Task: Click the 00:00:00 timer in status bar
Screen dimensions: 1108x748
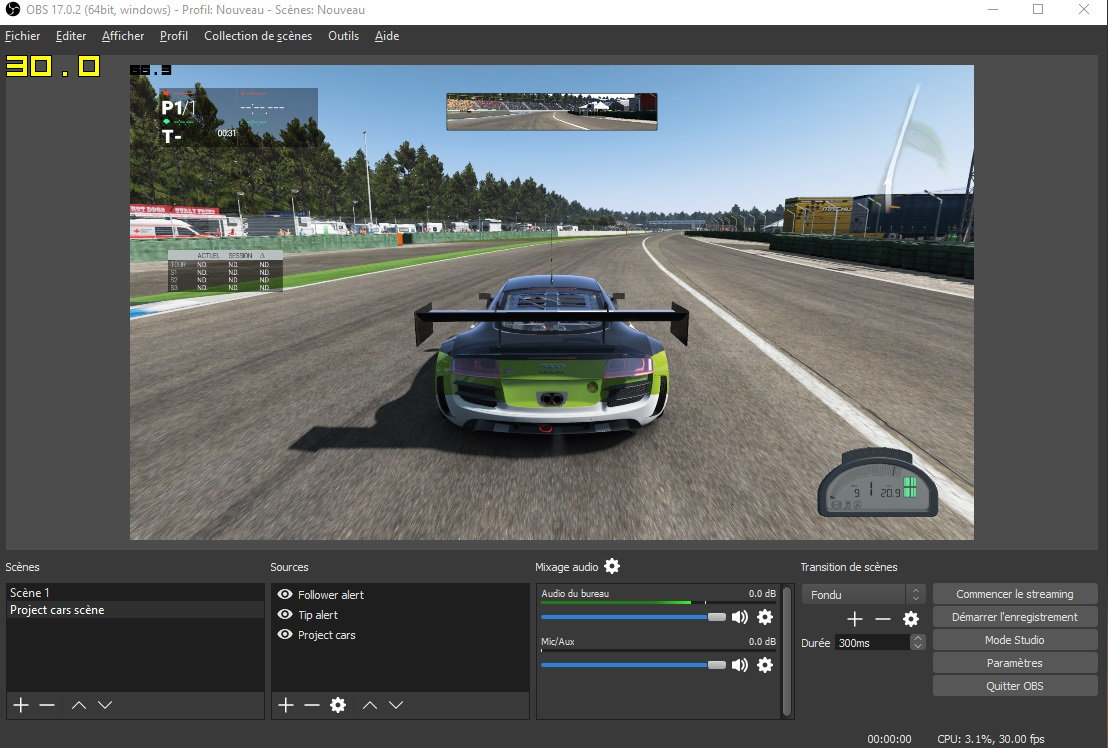Action: 889,739
